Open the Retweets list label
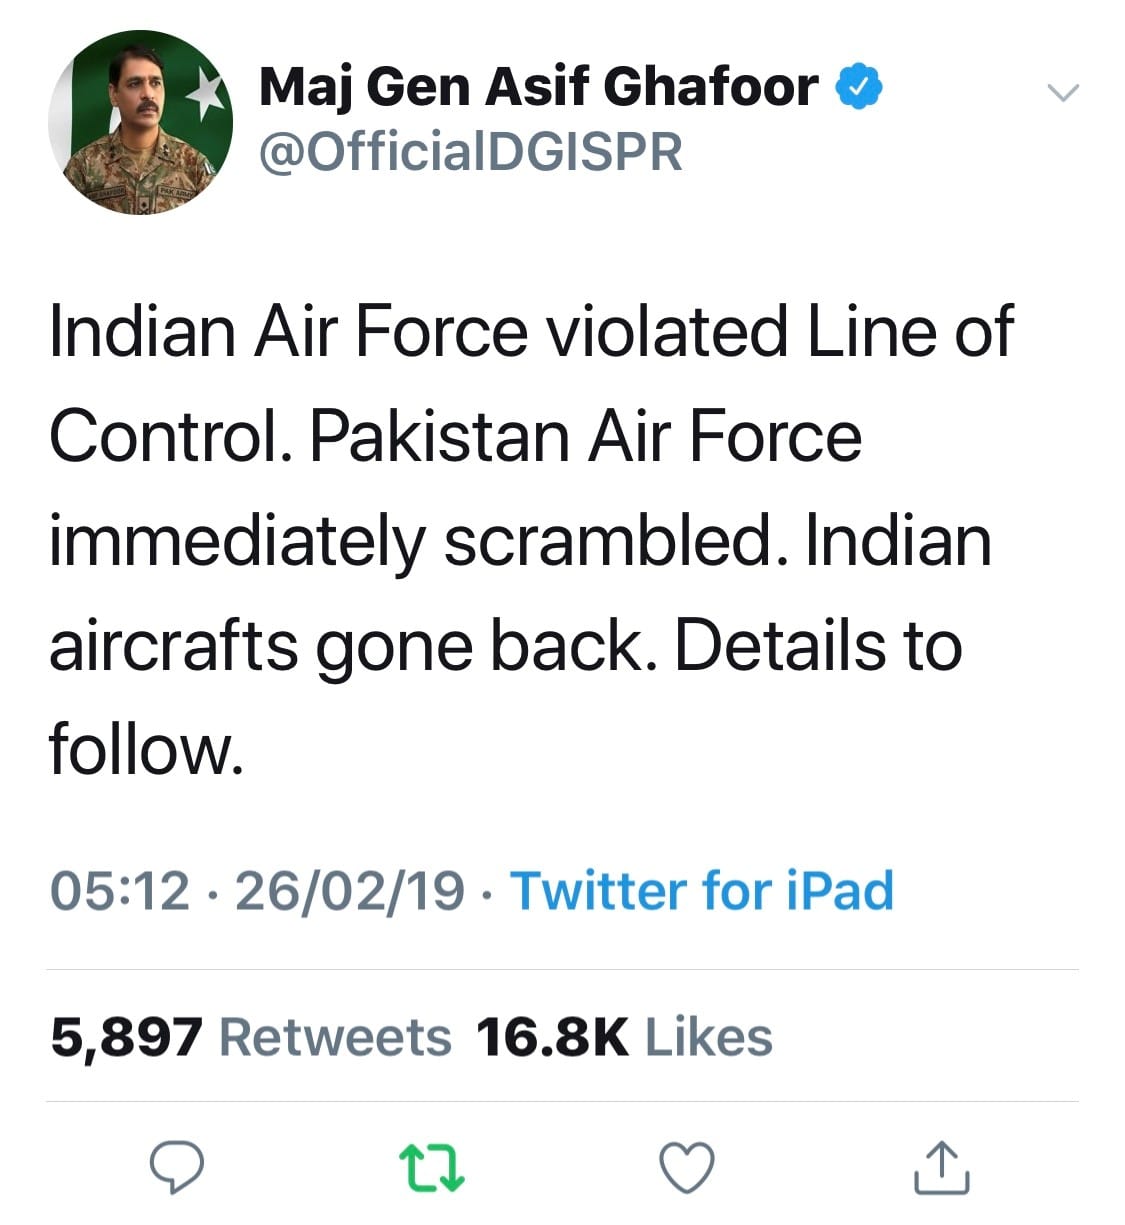The image size is (1125, 1225). (335, 1037)
